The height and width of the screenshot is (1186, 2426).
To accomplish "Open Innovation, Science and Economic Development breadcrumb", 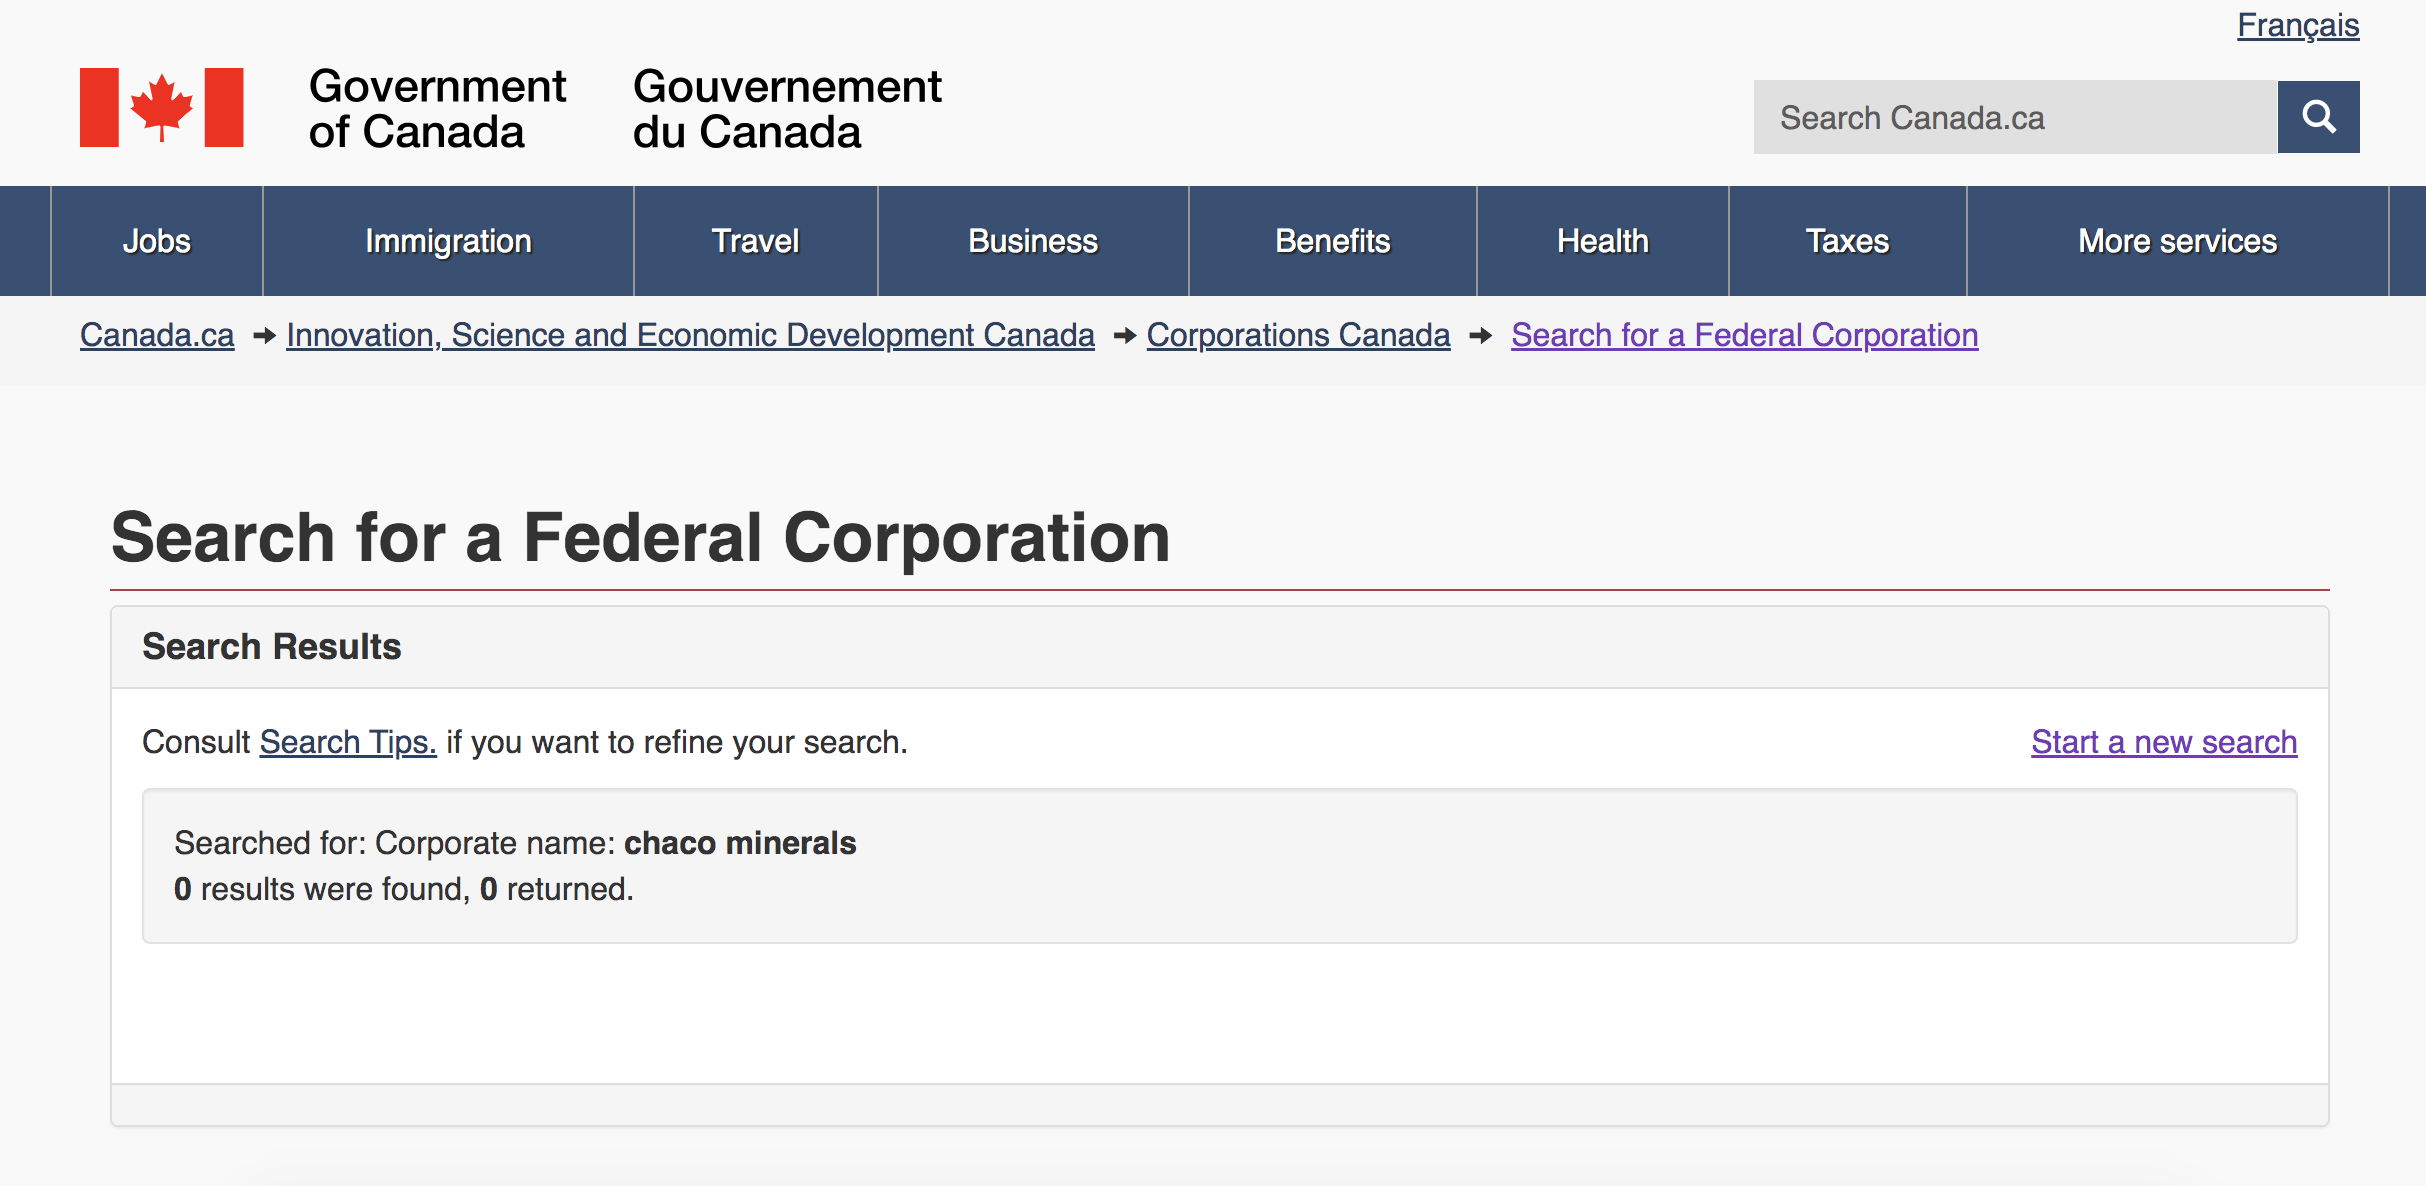I will [x=690, y=335].
